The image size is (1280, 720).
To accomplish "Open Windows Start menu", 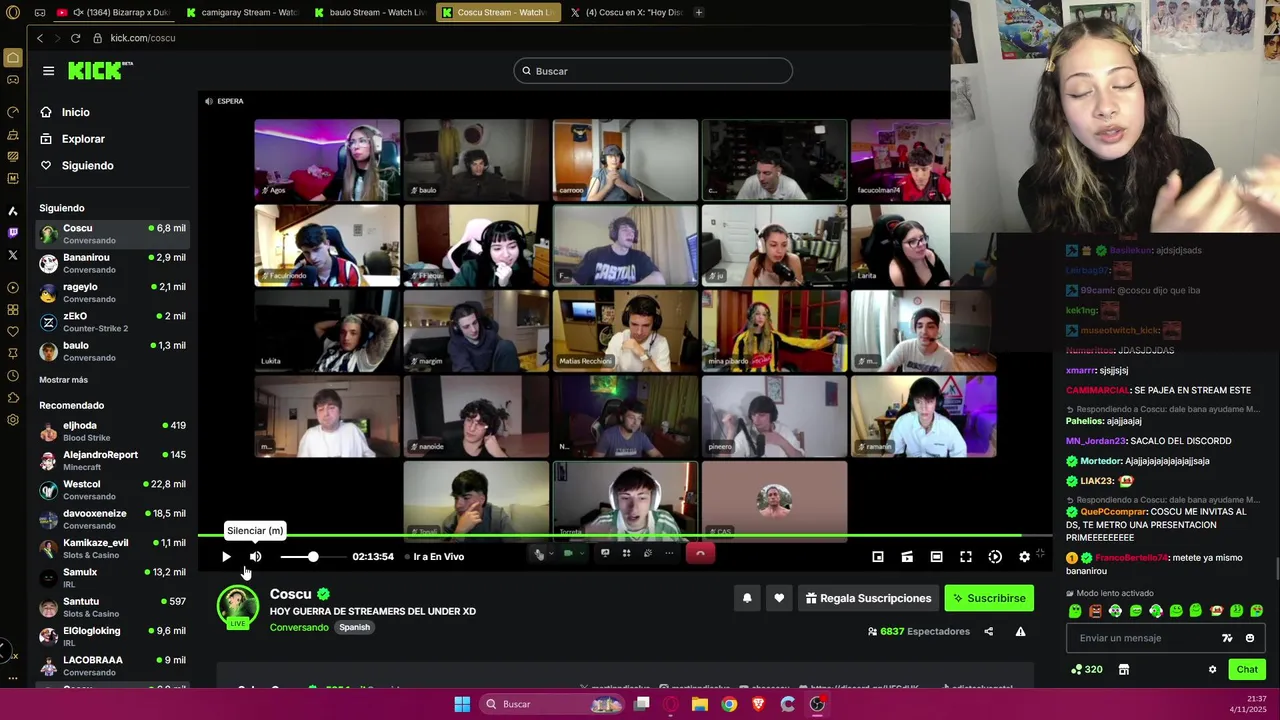I will [462, 704].
